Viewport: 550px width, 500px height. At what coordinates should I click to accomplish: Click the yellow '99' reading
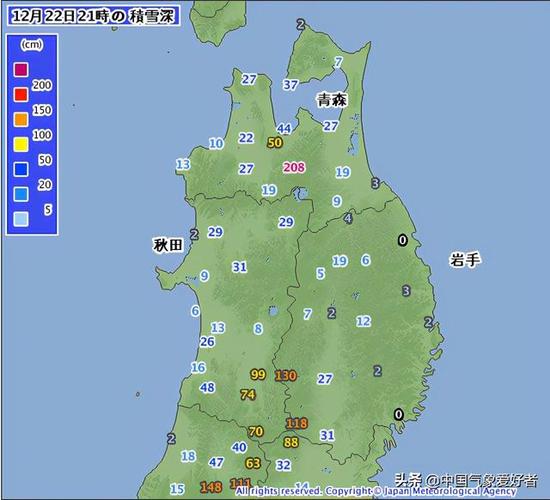coord(258,374)
